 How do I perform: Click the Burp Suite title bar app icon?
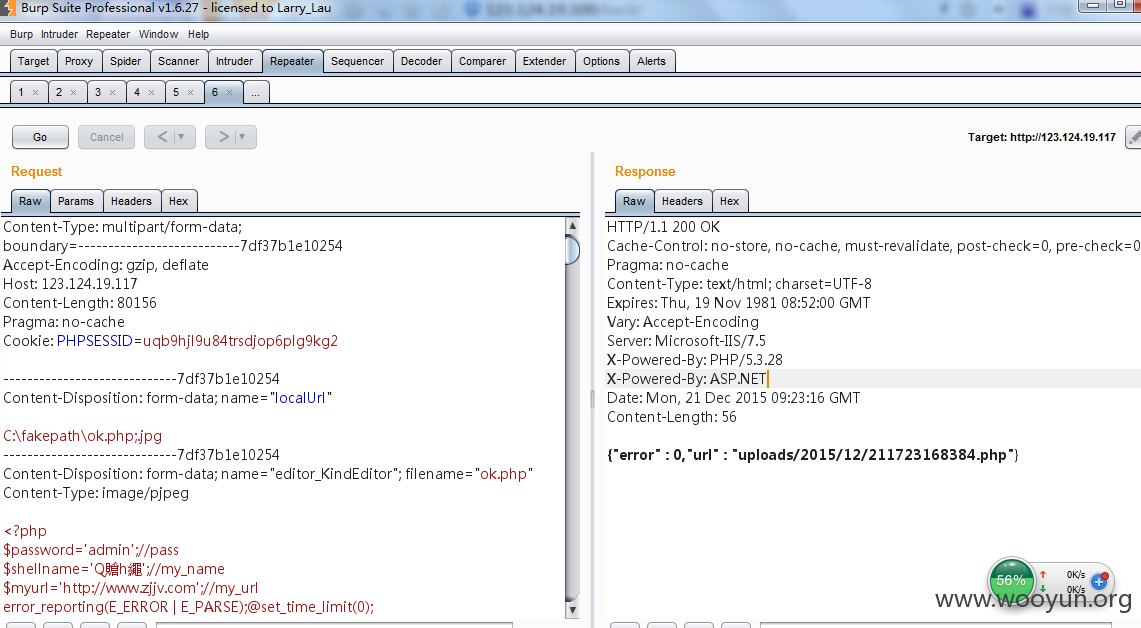[8, 8]
